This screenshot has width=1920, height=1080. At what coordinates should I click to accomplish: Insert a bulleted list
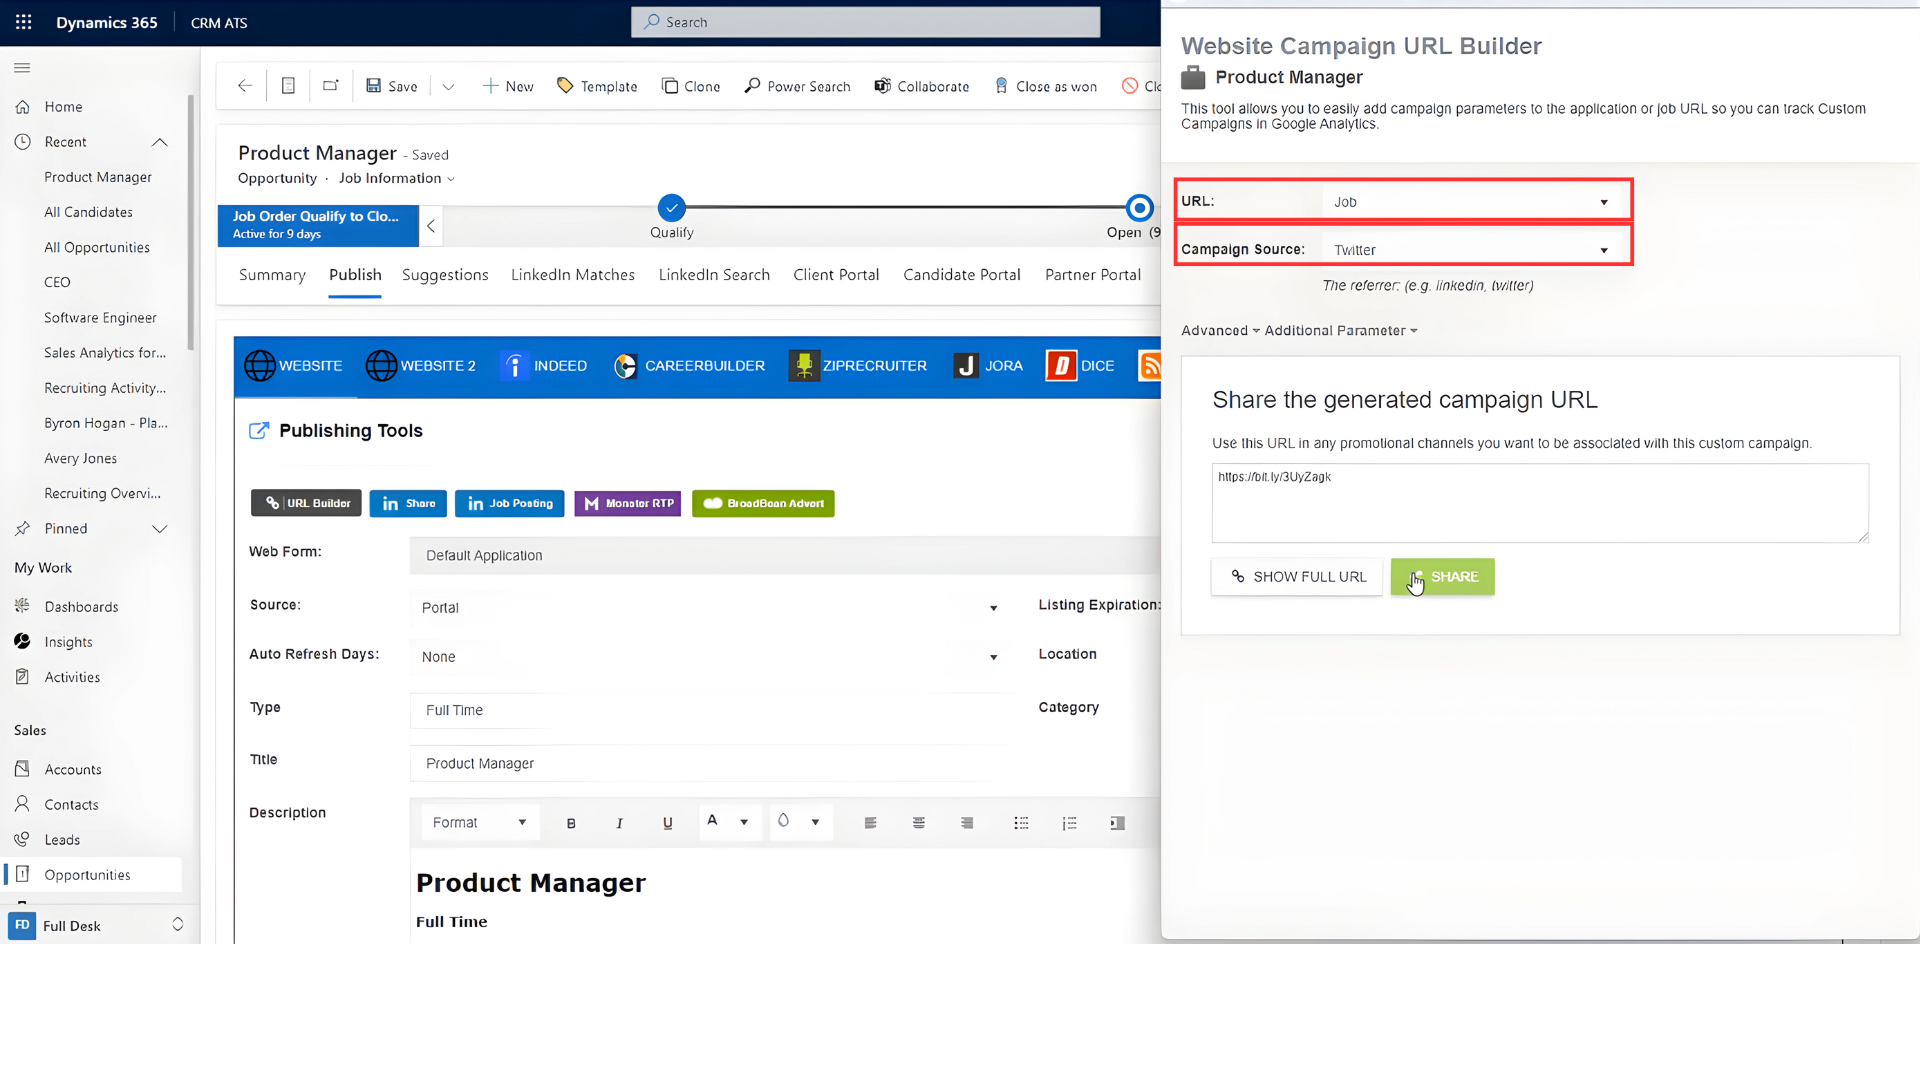(1021, 824)
